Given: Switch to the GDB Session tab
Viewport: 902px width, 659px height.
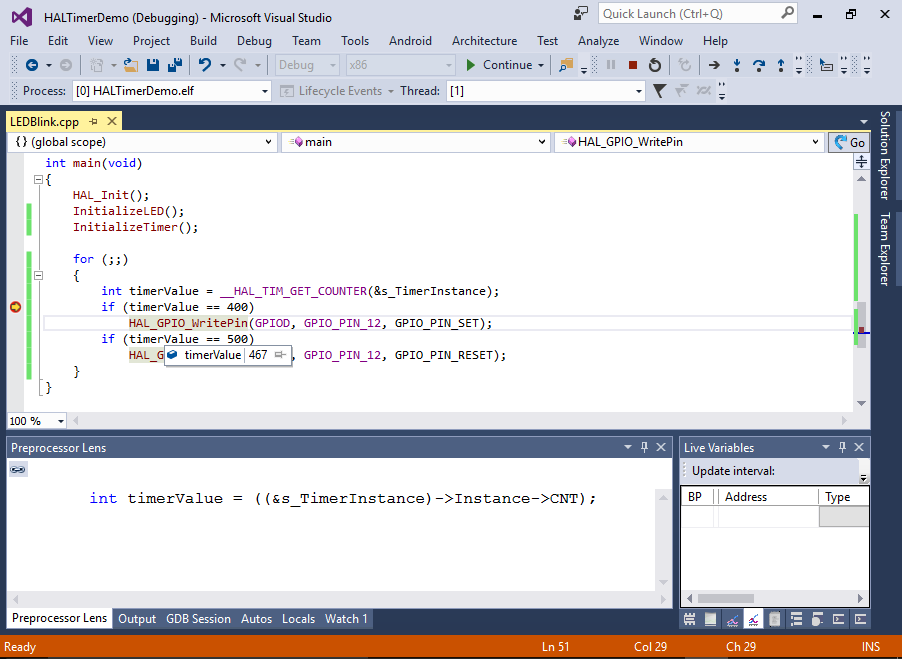Looking at the screenshot, I should tap(198, 618).
